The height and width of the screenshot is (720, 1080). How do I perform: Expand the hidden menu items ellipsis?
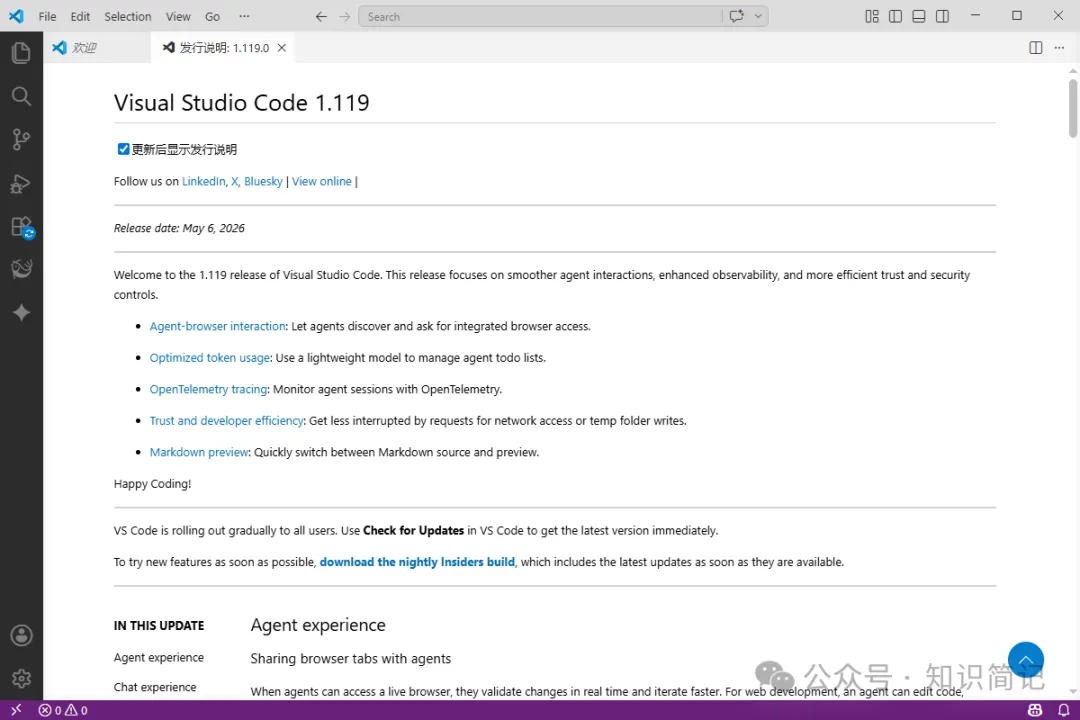(244, 17)
